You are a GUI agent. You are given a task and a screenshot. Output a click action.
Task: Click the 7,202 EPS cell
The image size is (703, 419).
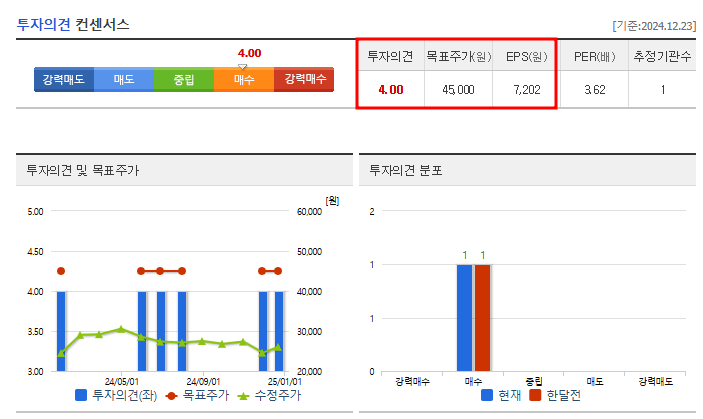527,90
